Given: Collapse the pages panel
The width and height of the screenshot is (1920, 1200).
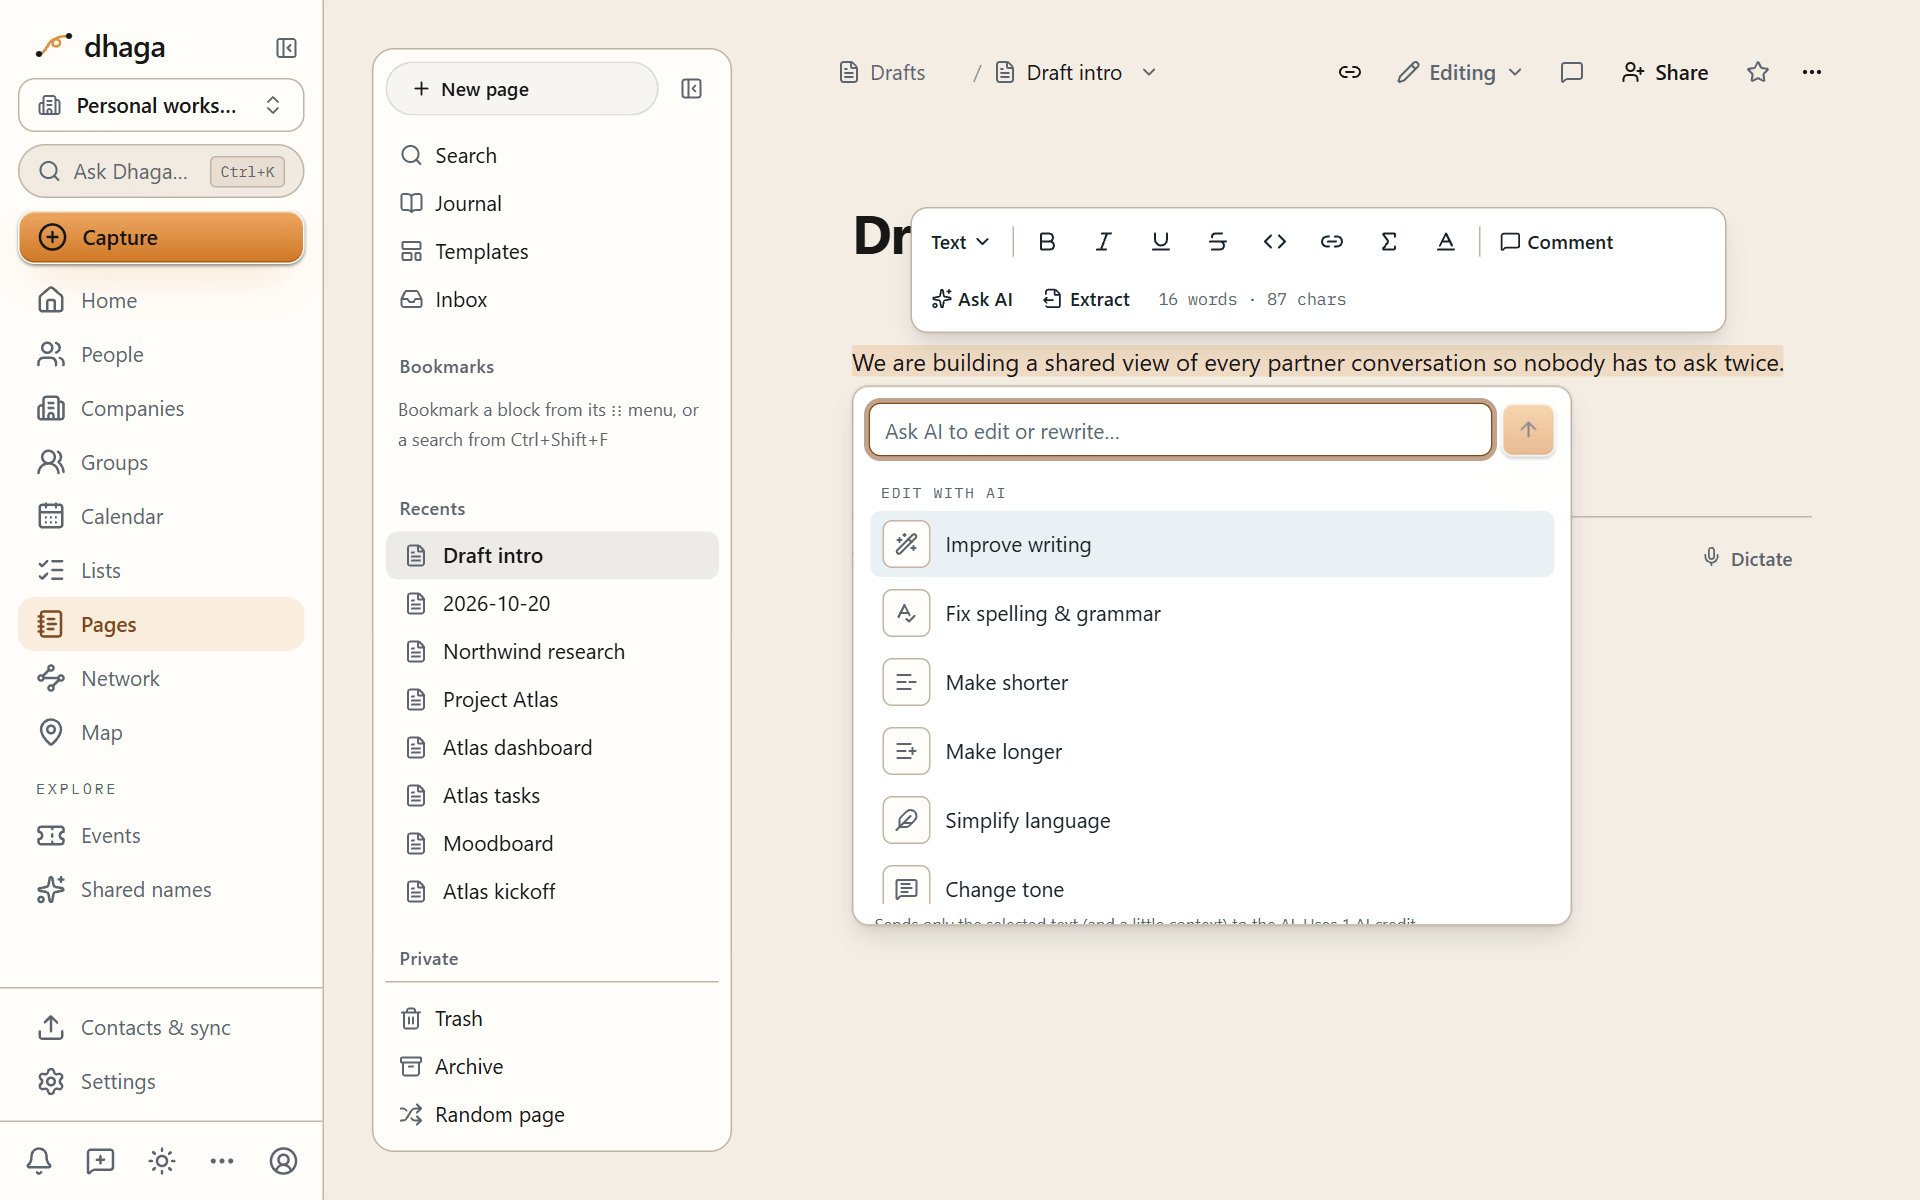Looking at the screenshot, I should (691, 89).
